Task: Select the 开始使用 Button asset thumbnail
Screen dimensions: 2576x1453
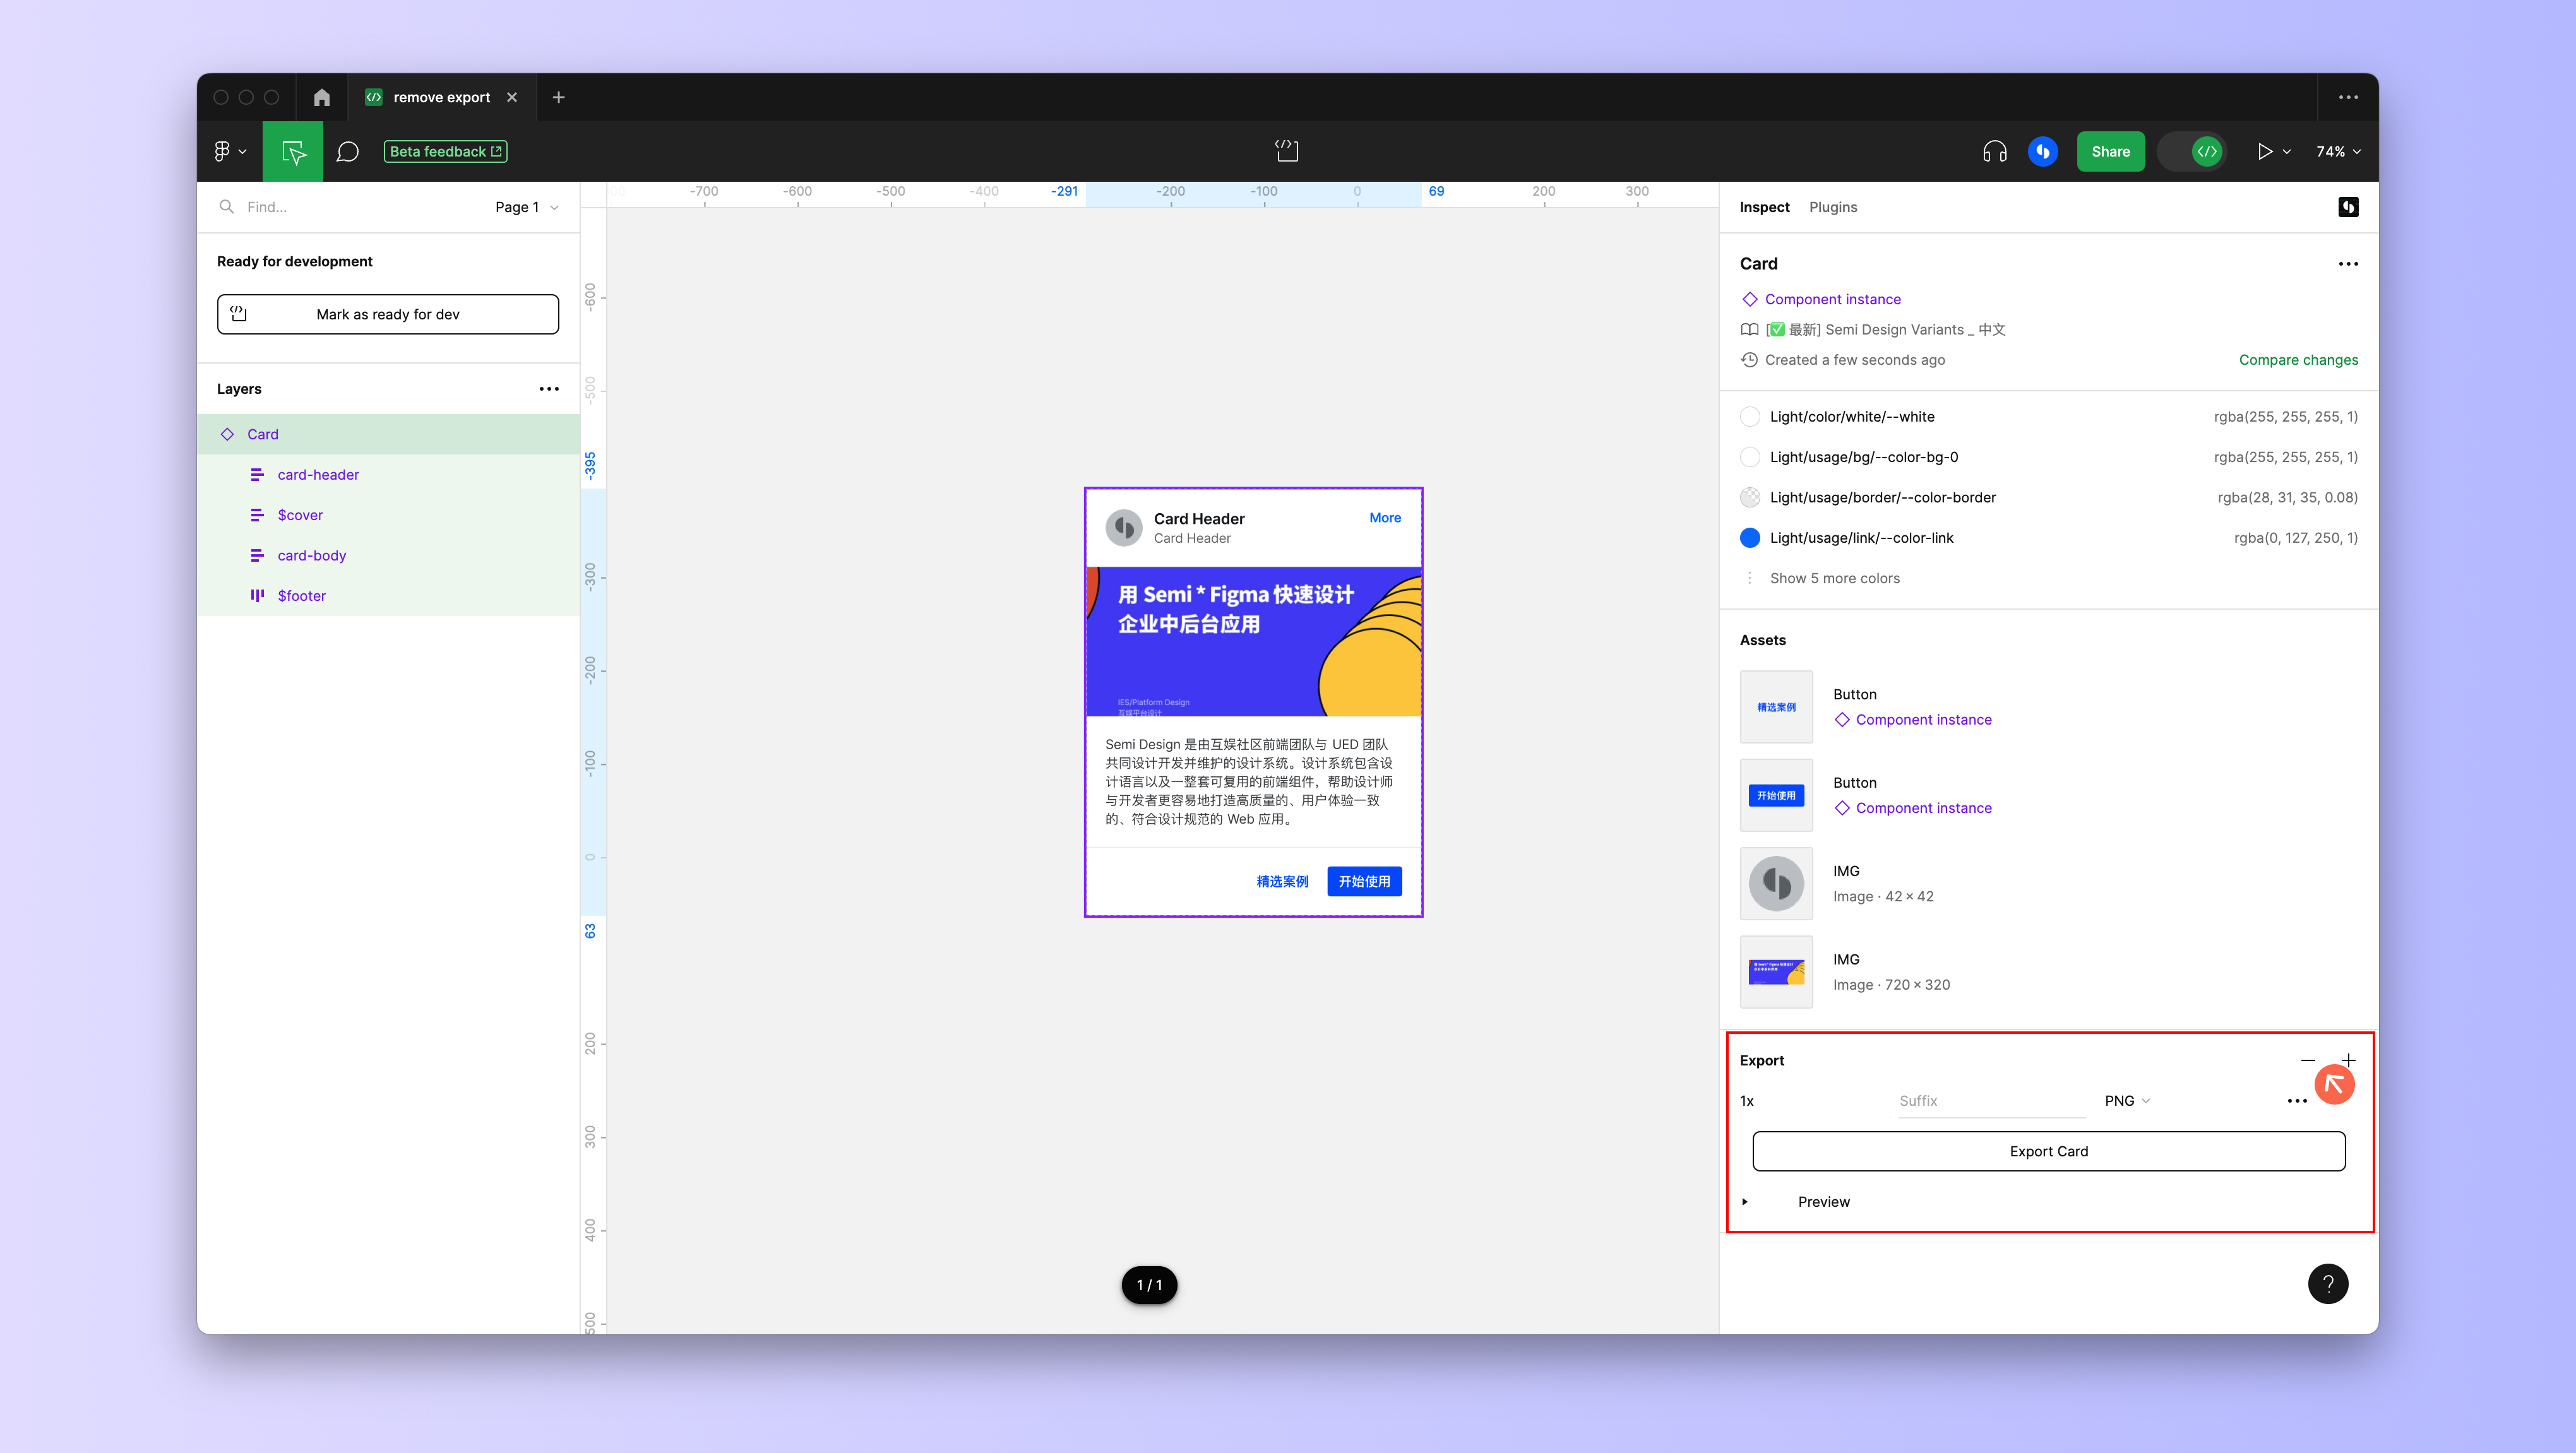Action: 1776,795
